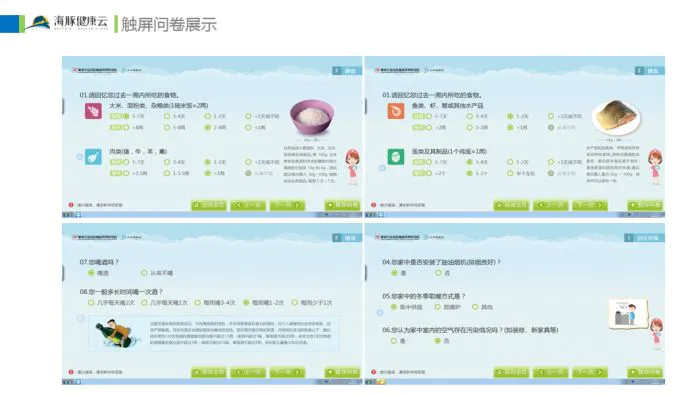Click the pink grain category icon
This screenshot has height=394, width=700.
click(x=93, y=111)
